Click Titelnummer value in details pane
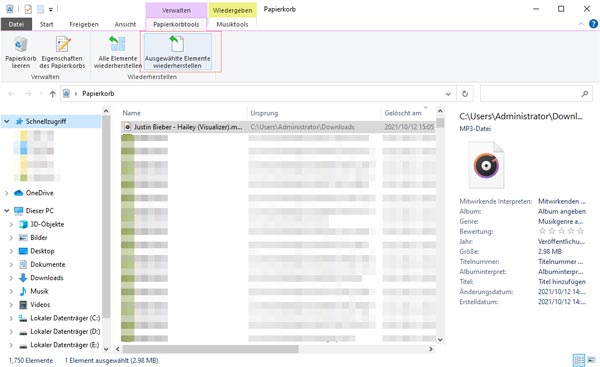 pyautogui.click(x=561, y=261)
